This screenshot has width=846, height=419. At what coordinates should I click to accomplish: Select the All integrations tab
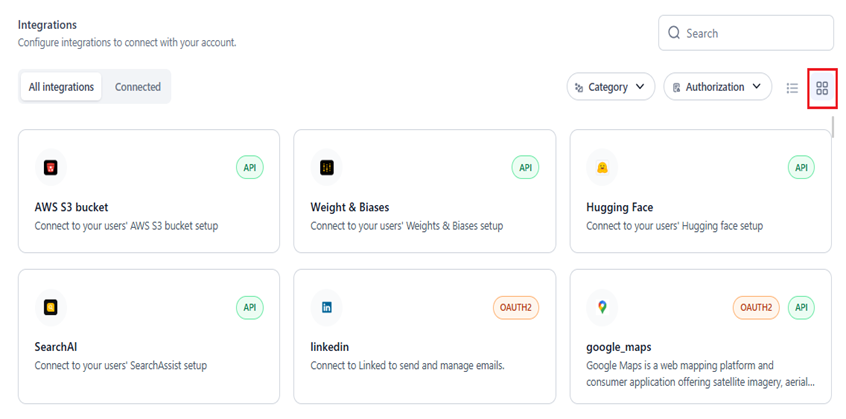61,87
